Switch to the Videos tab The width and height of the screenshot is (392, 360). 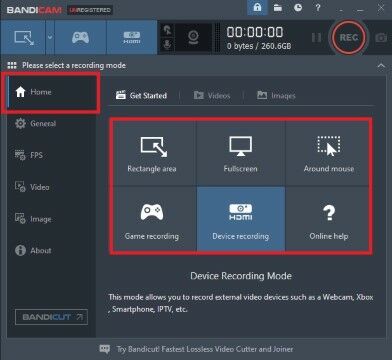[x=212, y=96]
